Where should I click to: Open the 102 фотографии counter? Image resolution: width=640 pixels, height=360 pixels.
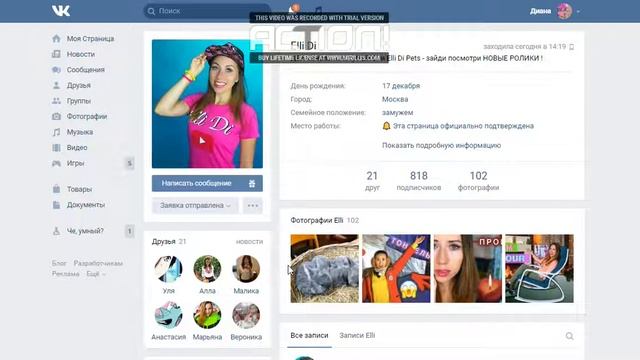pyautogui.click(x=478, y=181)
